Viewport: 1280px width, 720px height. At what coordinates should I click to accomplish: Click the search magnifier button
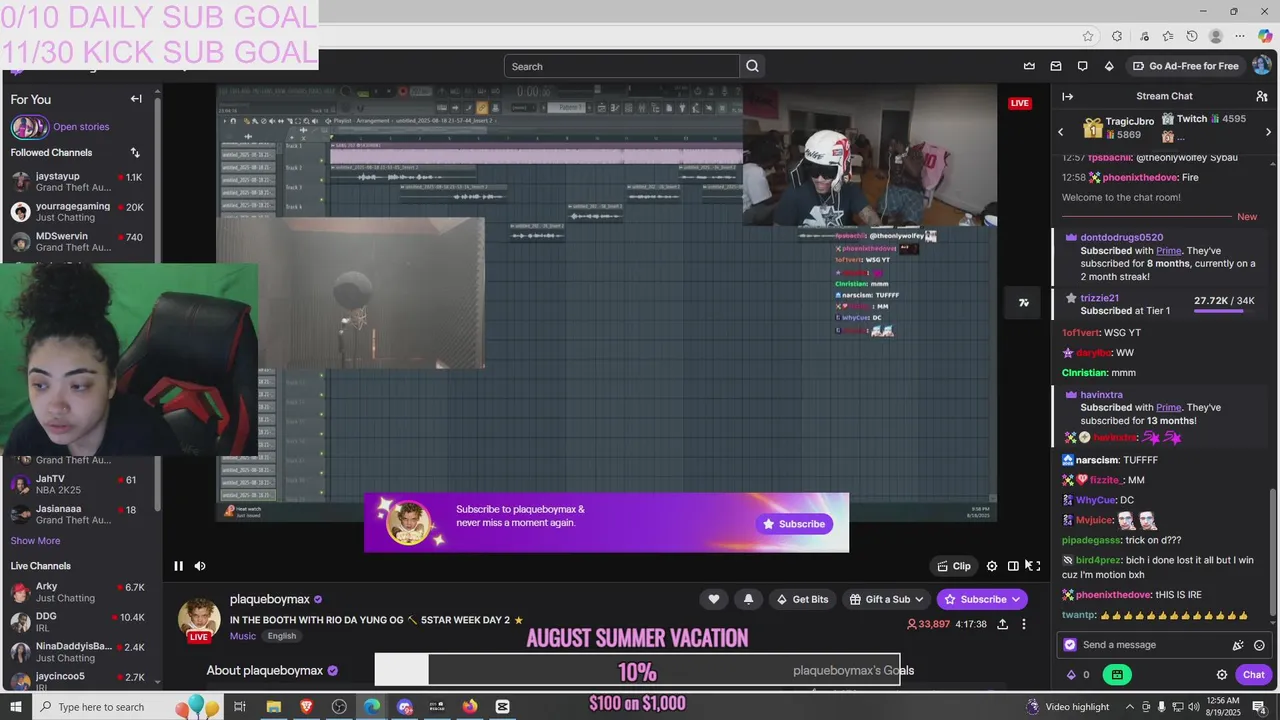pyautogui.click(x=753, y=66)
